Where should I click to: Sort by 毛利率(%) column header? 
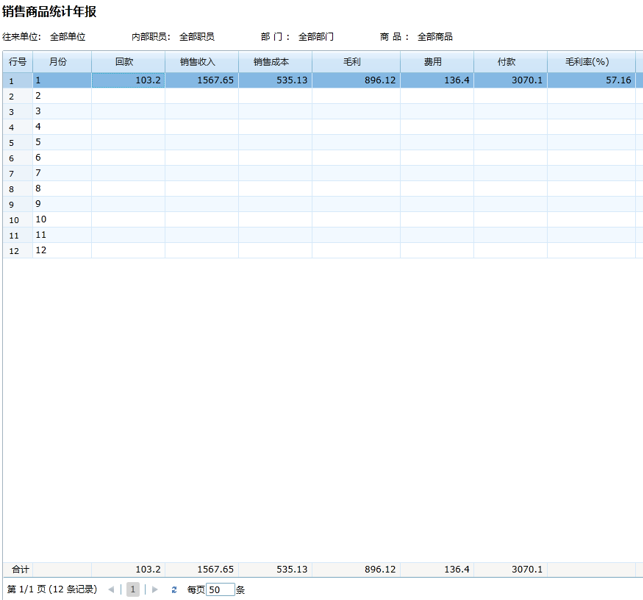(590, 62)
